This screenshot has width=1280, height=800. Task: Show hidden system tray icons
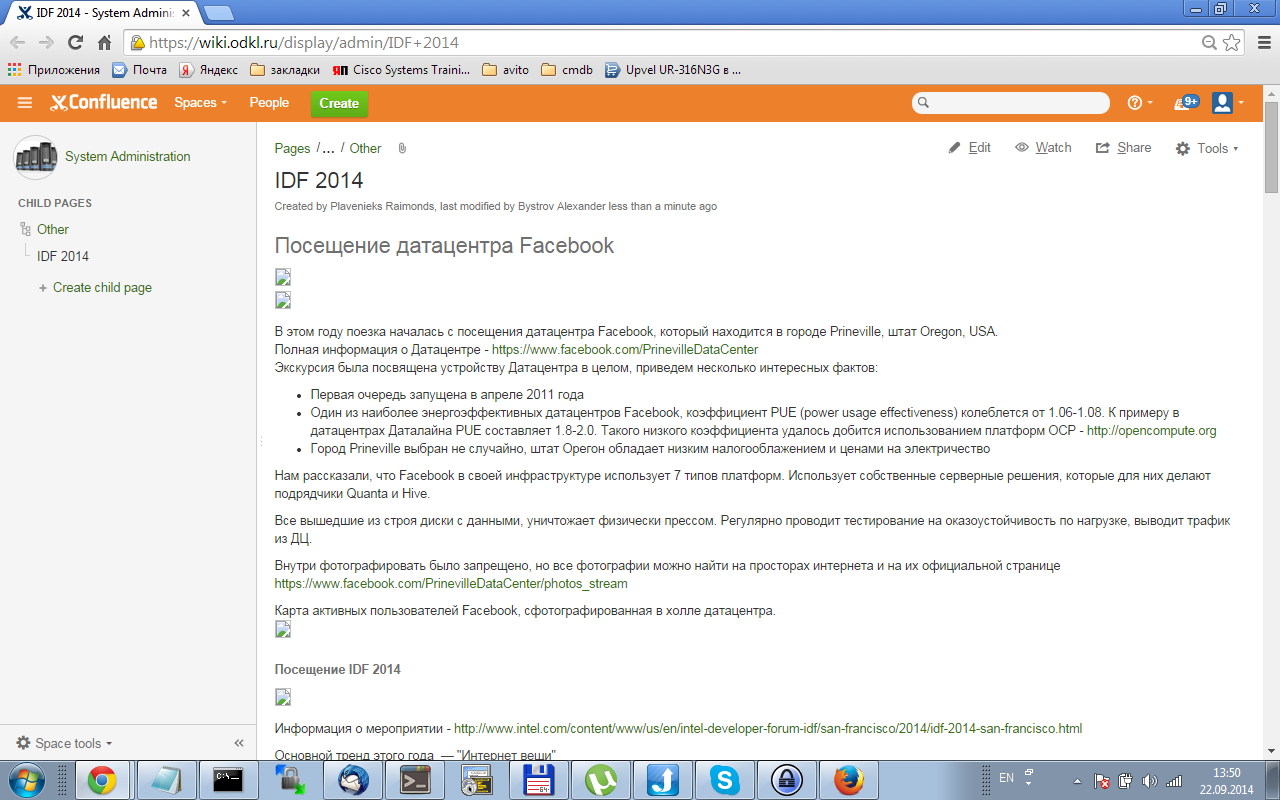[1077, 781]
